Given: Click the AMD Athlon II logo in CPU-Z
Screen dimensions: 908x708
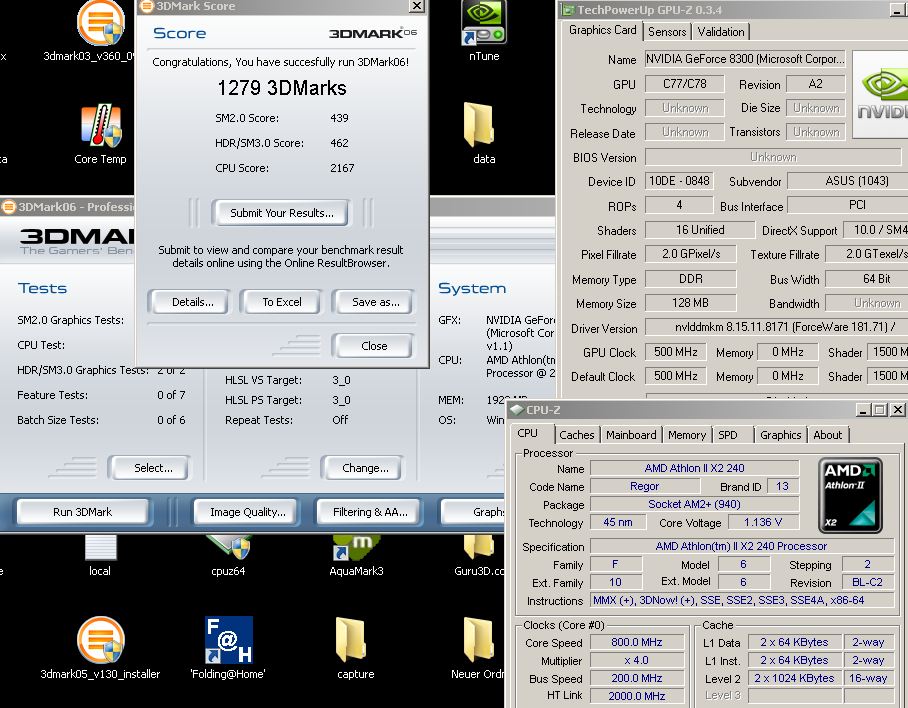Looking at the screenshot, I should pyautogui.click(x=850, y=496).
